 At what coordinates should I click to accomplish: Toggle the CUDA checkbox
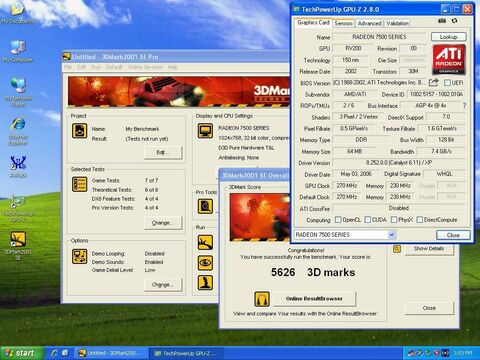368,220
